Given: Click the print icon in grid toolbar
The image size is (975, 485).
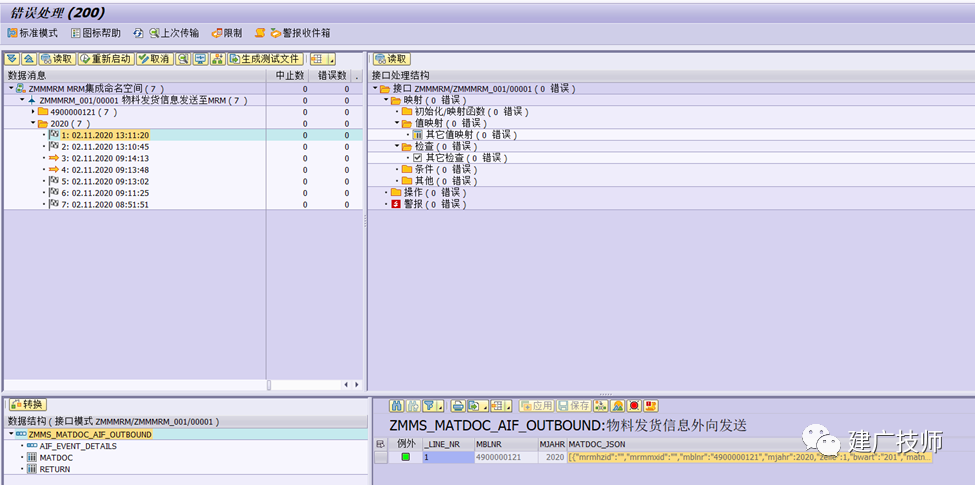Looking at the screenshot, I should pyautogui.click(x=458, y=406).
